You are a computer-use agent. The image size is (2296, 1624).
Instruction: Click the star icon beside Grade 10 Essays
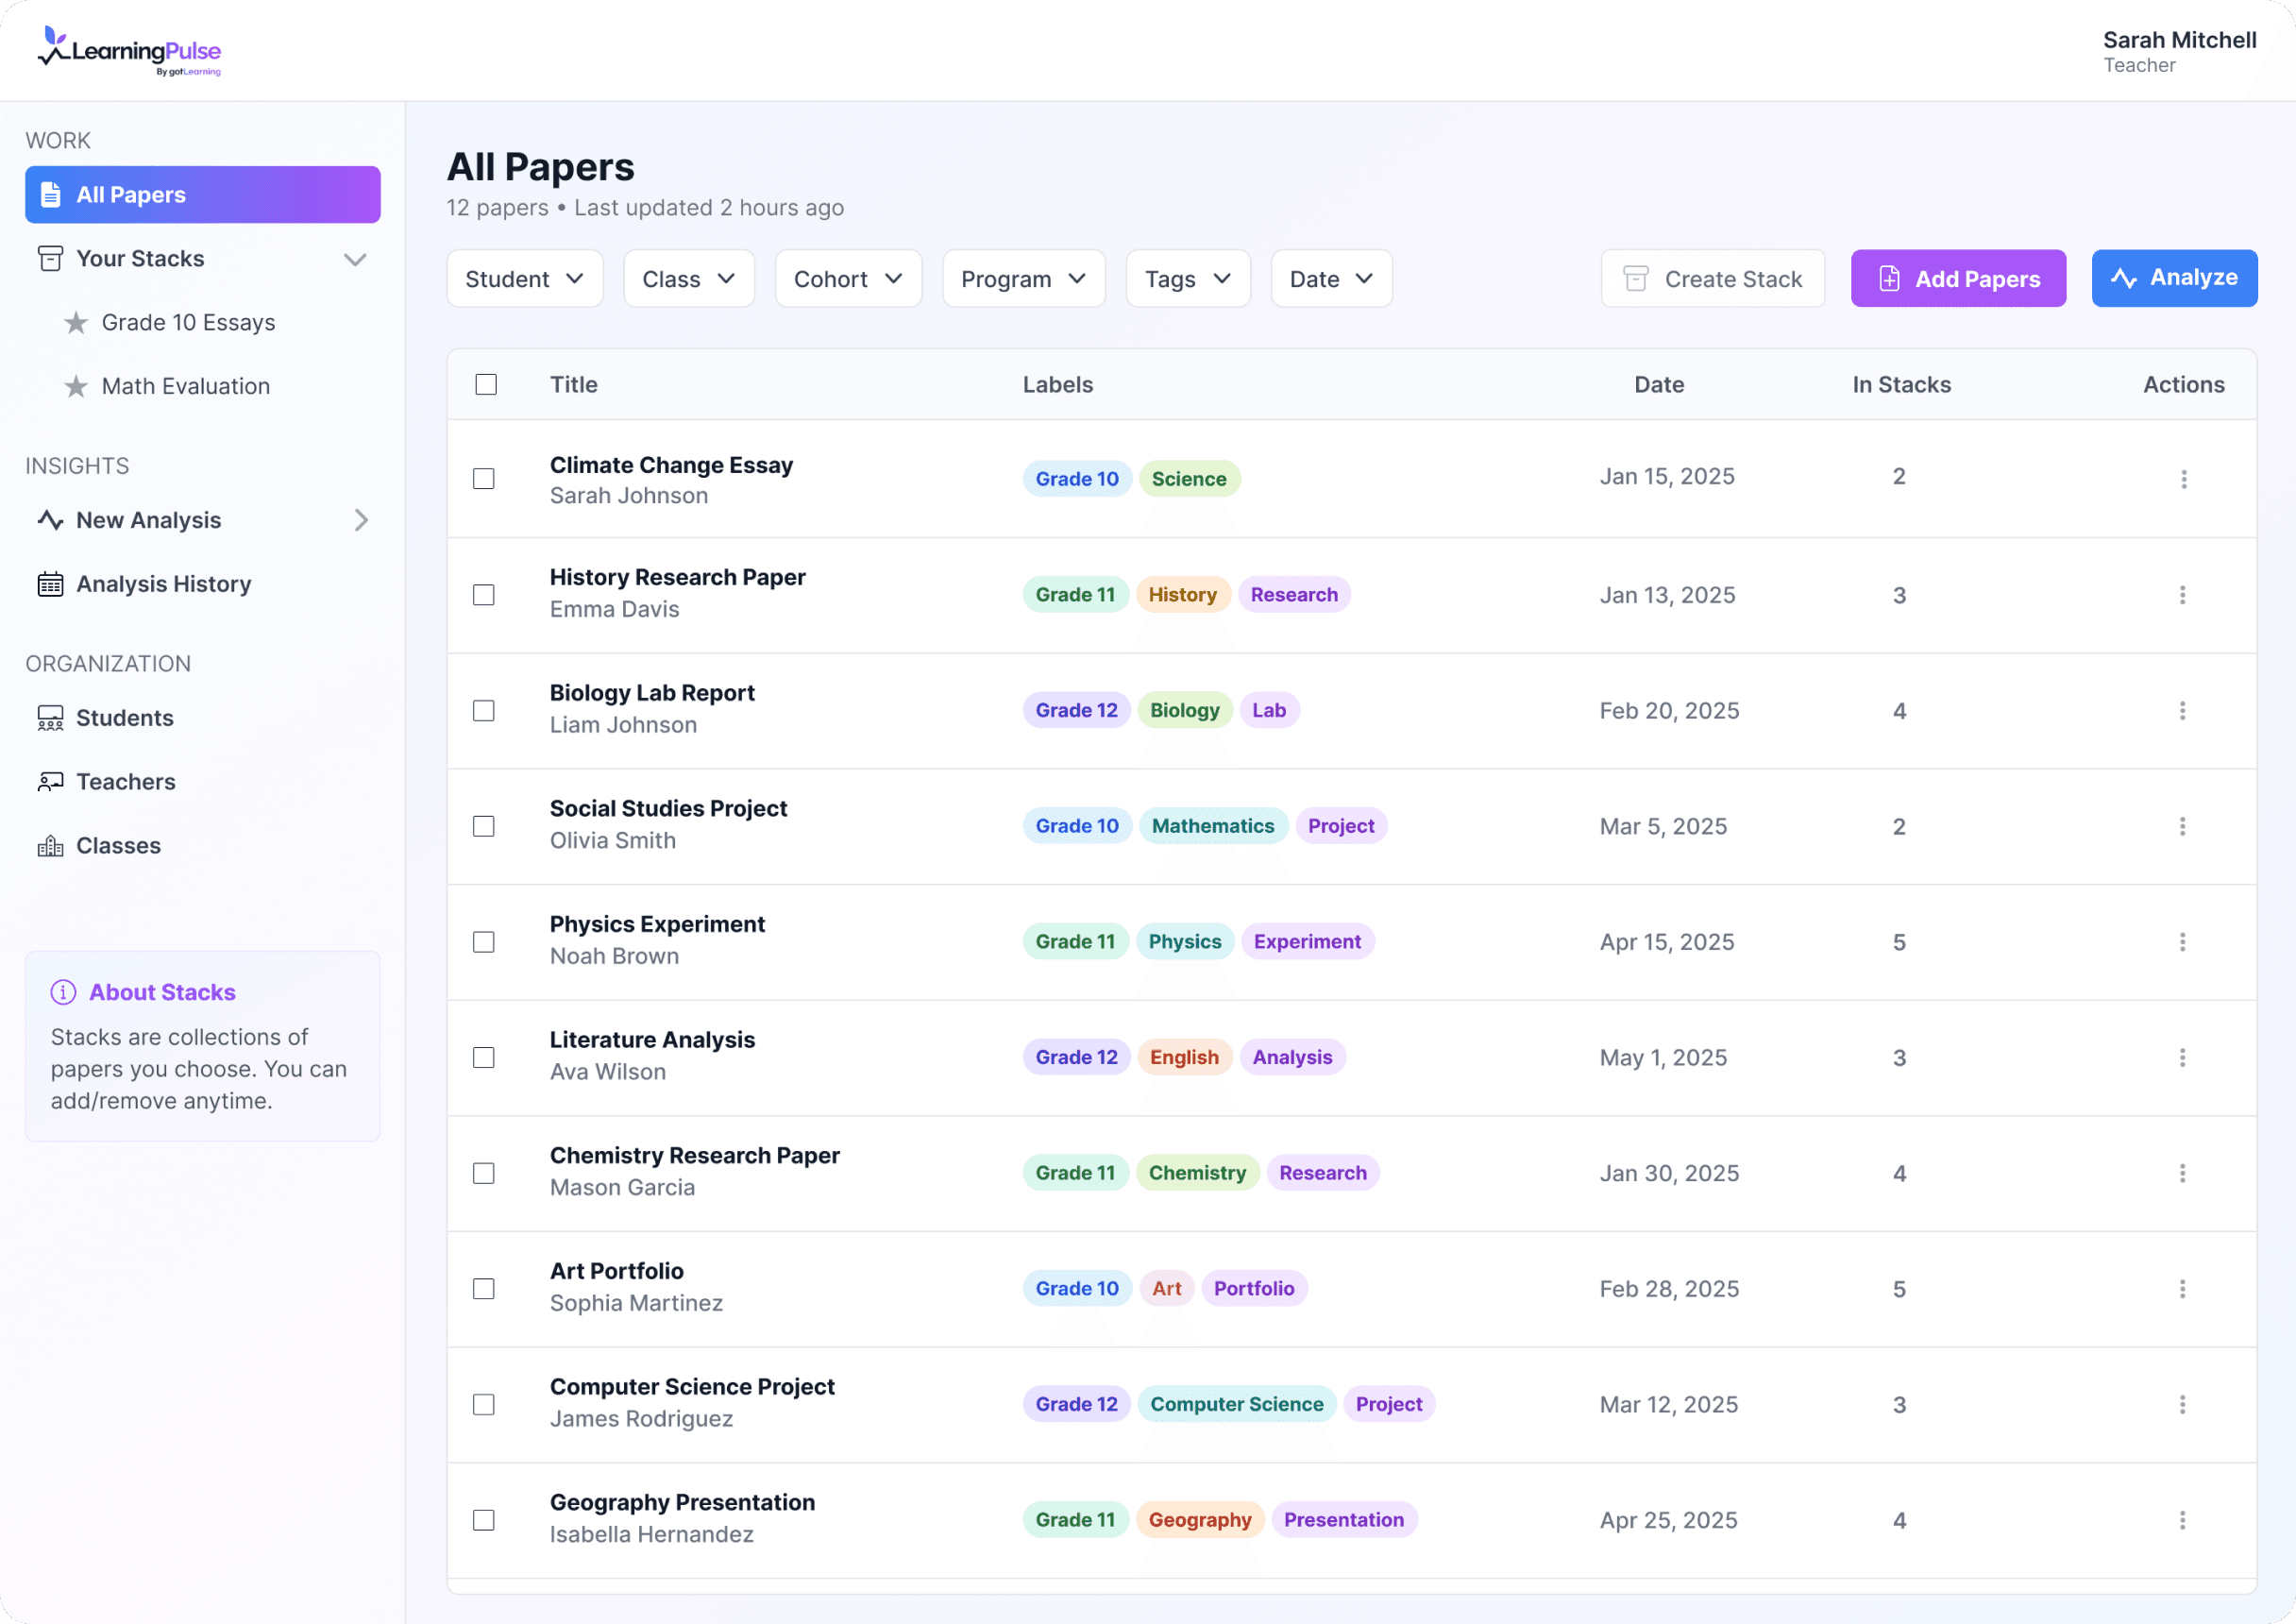click(76, 322)
